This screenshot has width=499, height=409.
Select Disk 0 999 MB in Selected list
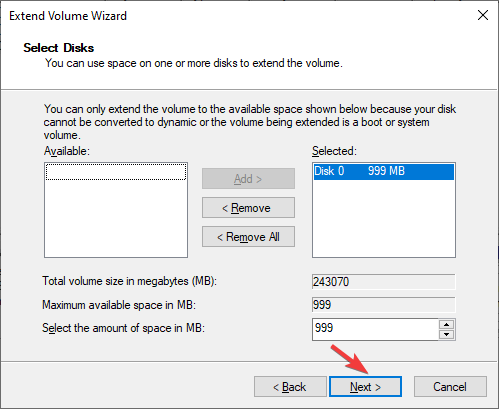click(x=384, y=171)
